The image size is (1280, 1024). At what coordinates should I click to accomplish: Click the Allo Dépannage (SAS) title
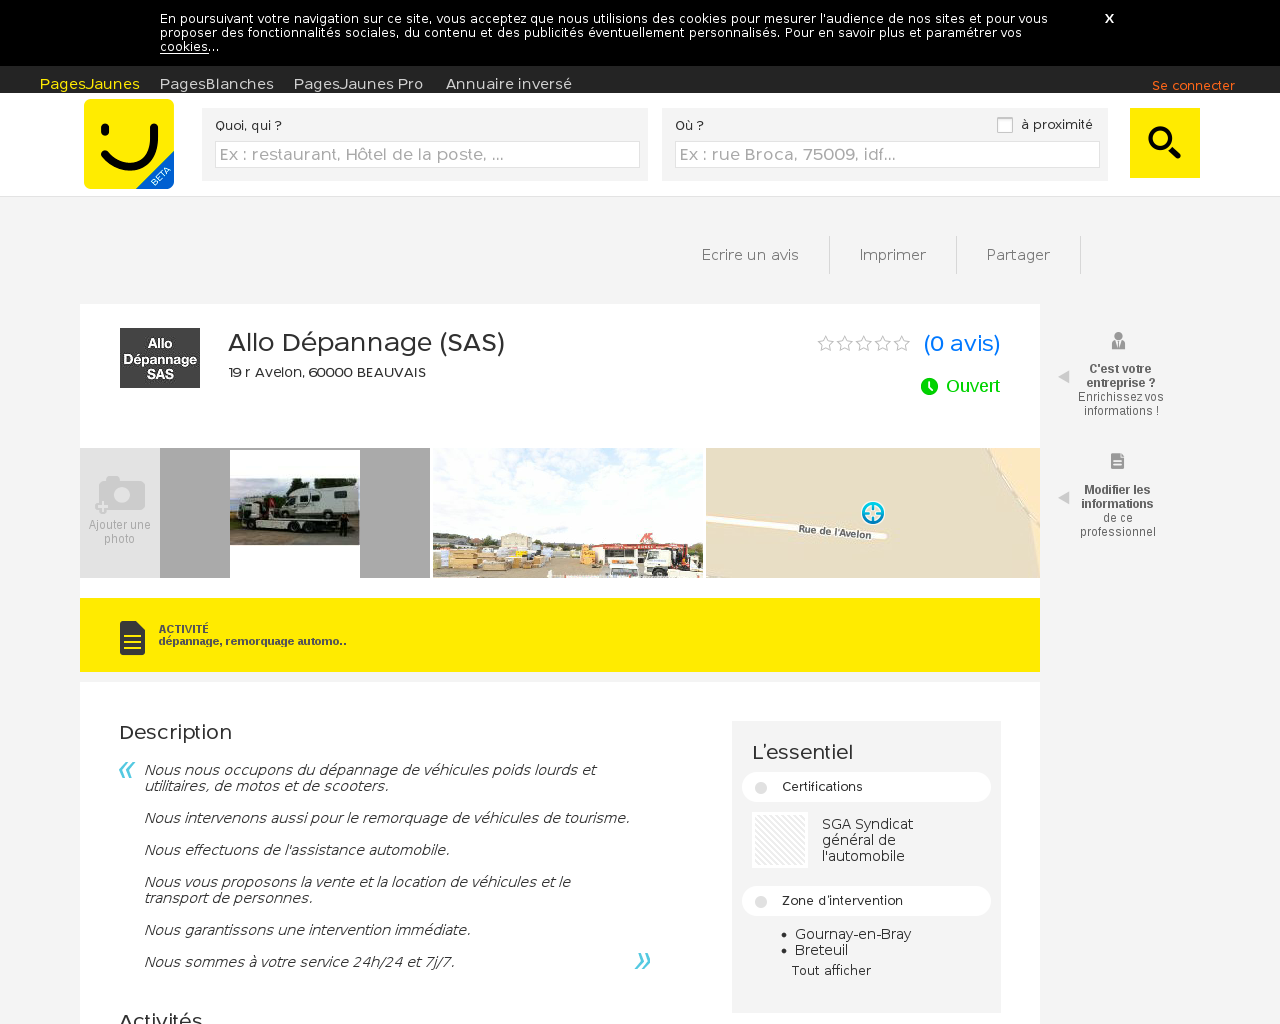tap(366, 342)
